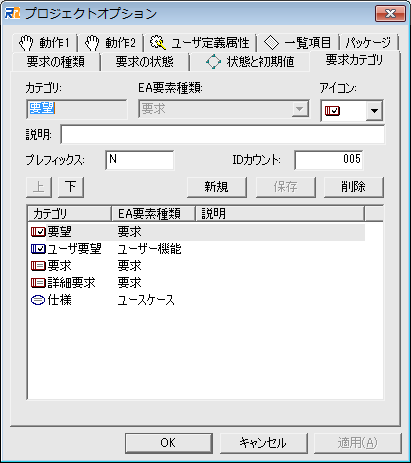
Task: Sort list by EA要素種類 column header
Action: pos(153,214)
